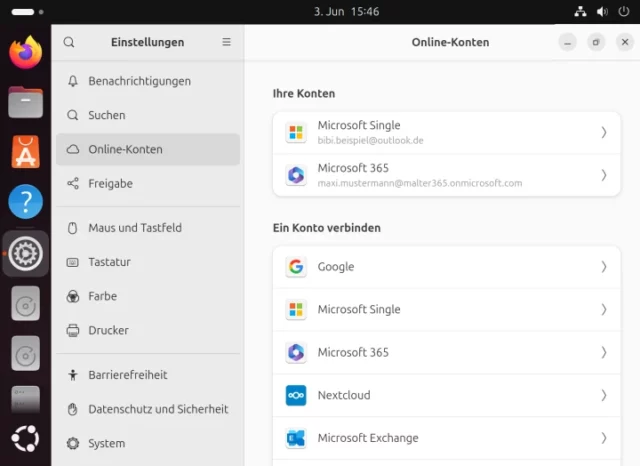640x466 pixels.
Task: Click the Nextcloud logo icon
Action: (296, 395)
